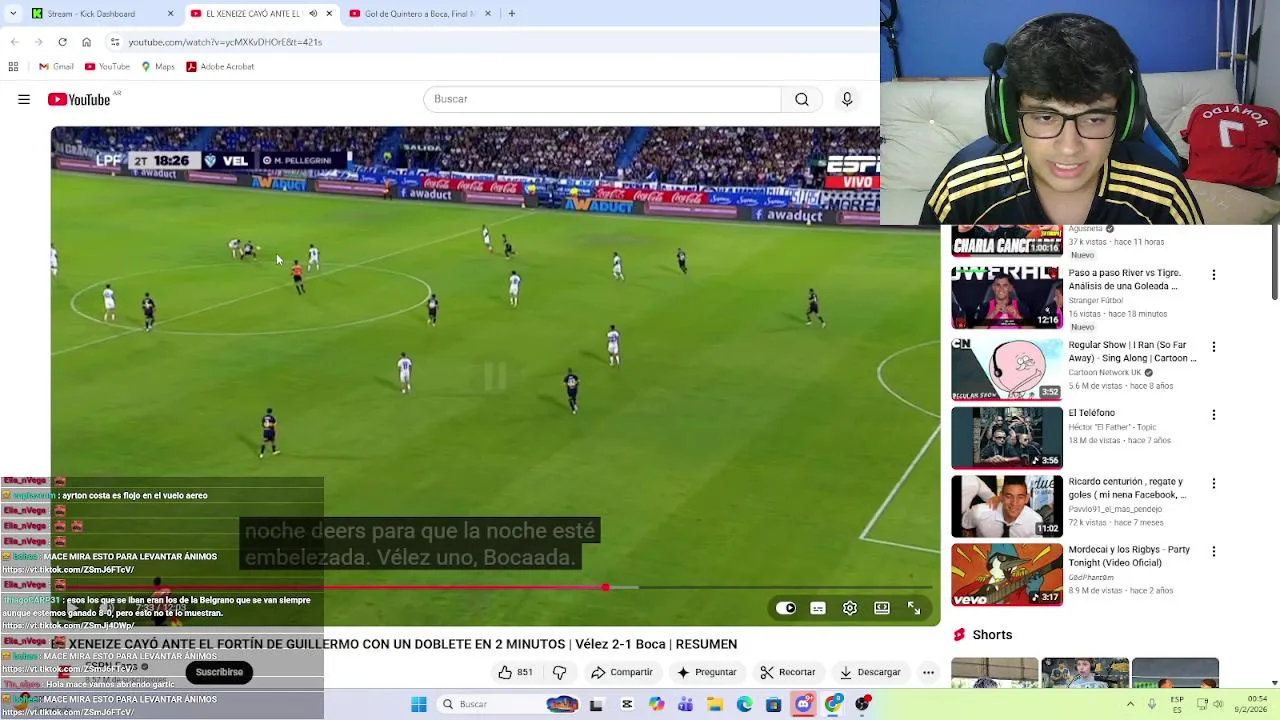Screen dimensions: 1280x720
Task: Click the address bar URL
Action: tap(225, 42)
